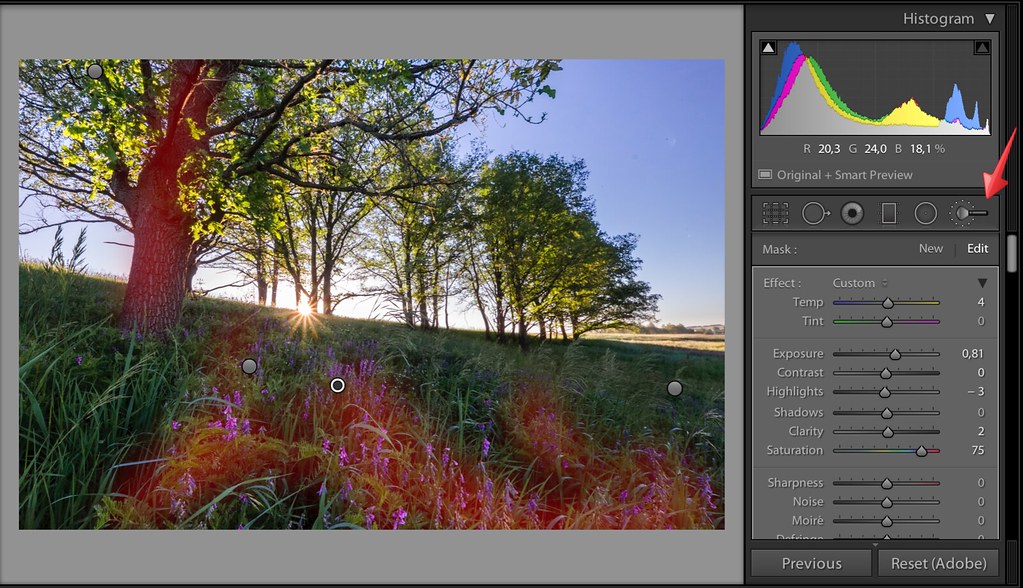This screenshot has width=1023, height=588.
Task: Toggle shadow clipping indicator in histogram
Action: (768, 48)
